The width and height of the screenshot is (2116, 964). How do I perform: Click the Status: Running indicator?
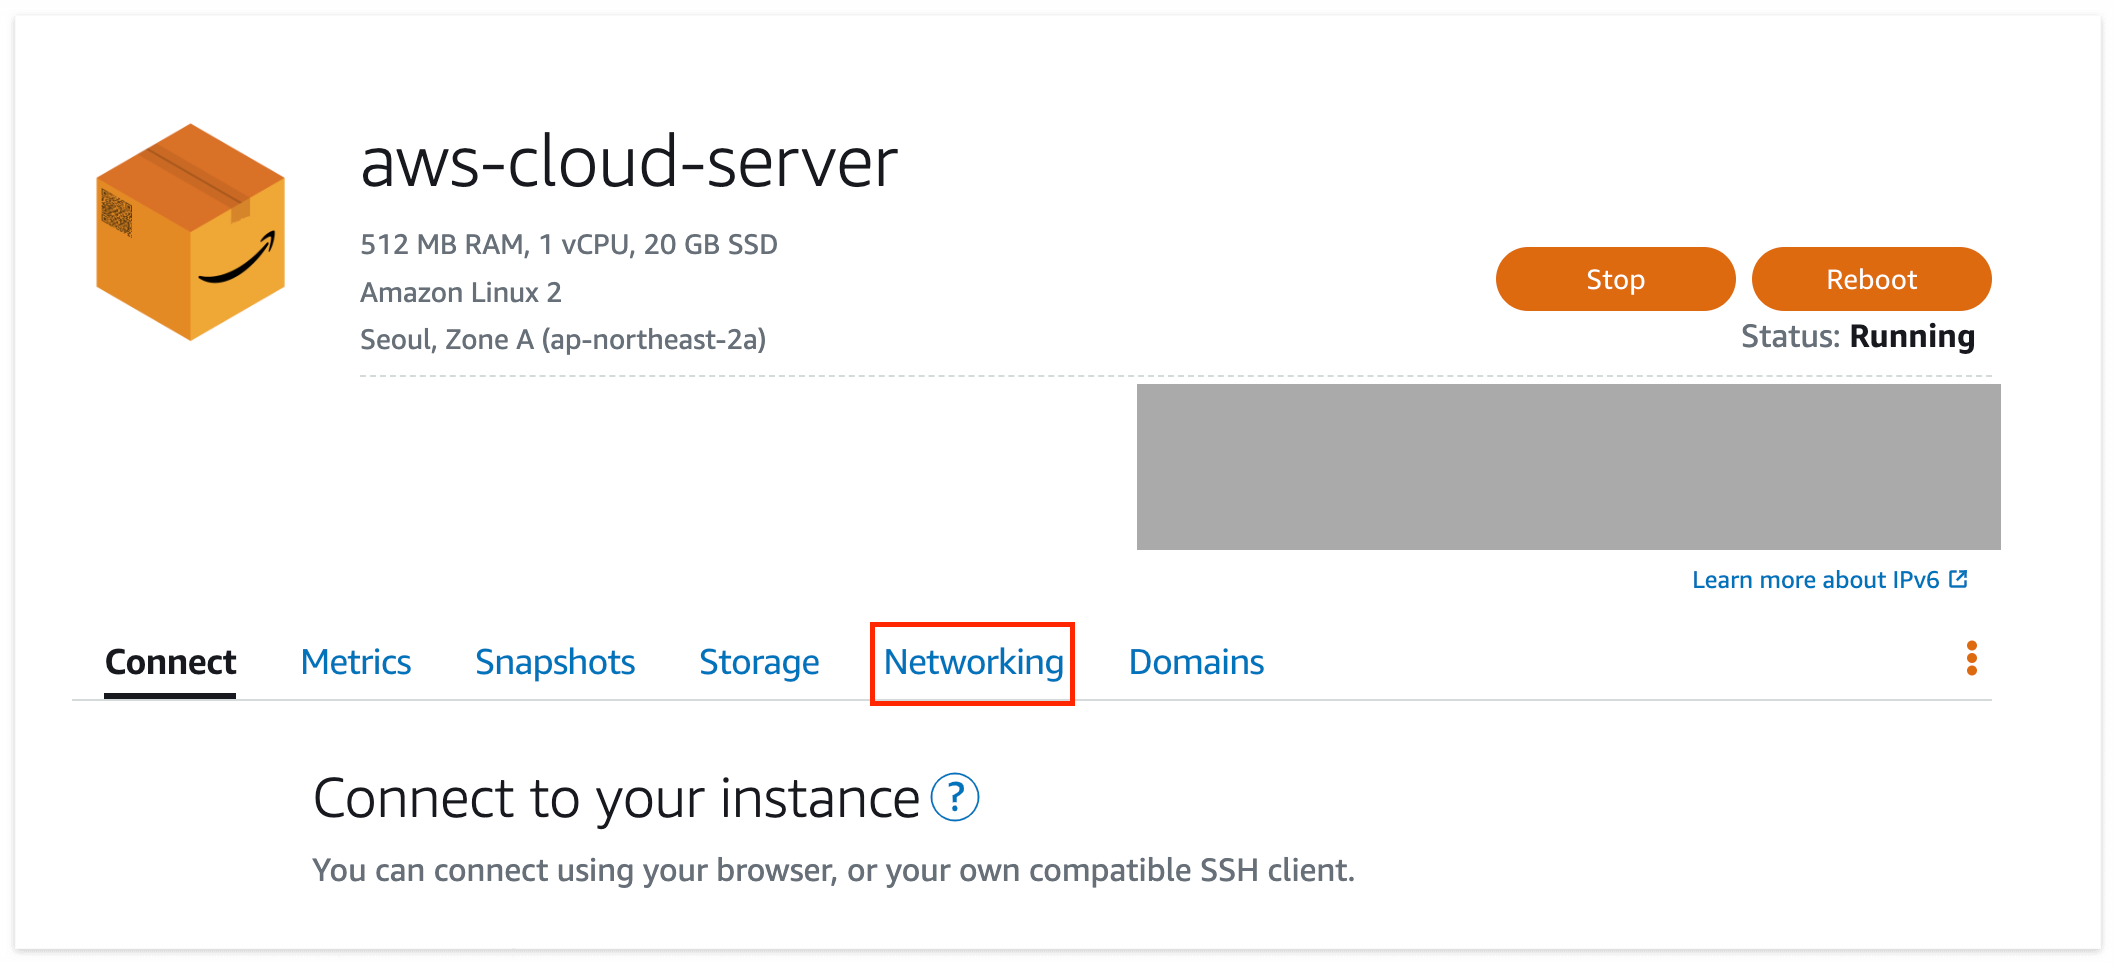coord(1858,336)
